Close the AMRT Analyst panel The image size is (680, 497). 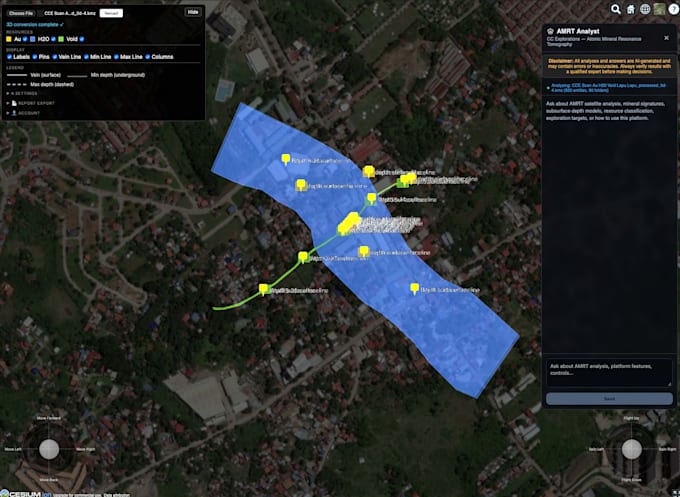click(x=666, y=38)
